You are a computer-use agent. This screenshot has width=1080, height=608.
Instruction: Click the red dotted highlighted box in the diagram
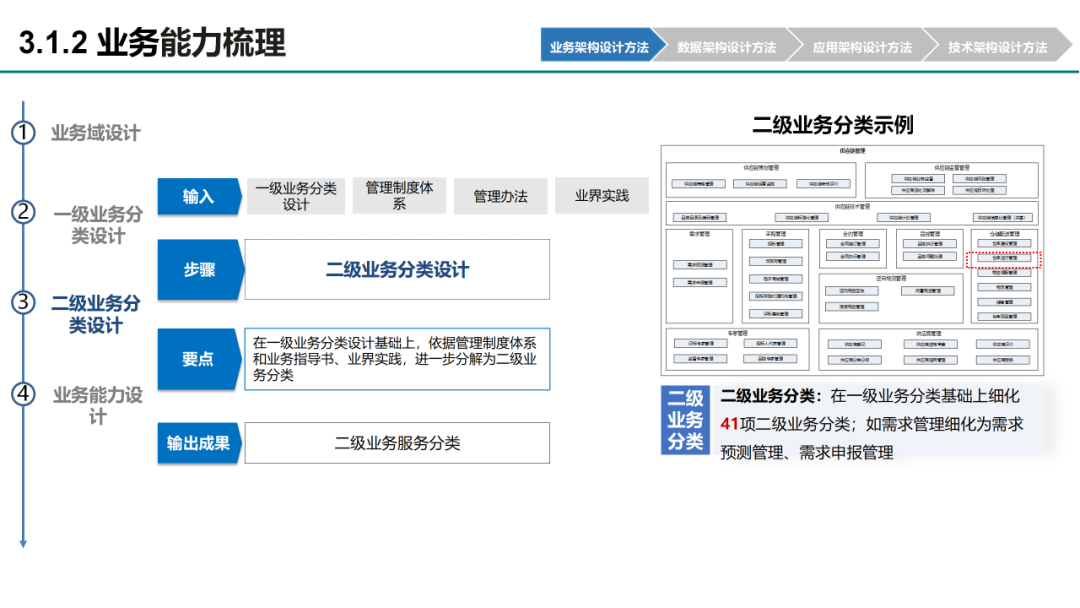pyautogui.click(x=1004, y=259)
